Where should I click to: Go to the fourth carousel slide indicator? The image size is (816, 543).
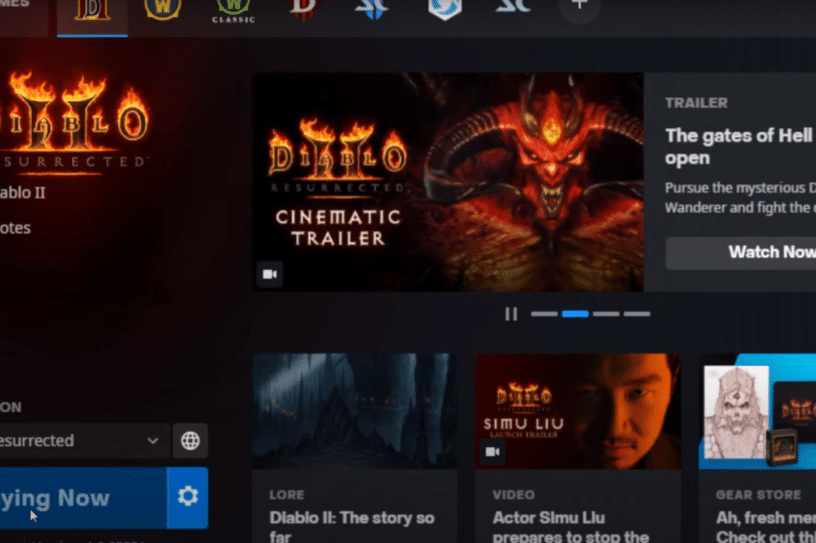tap(637, 314)
